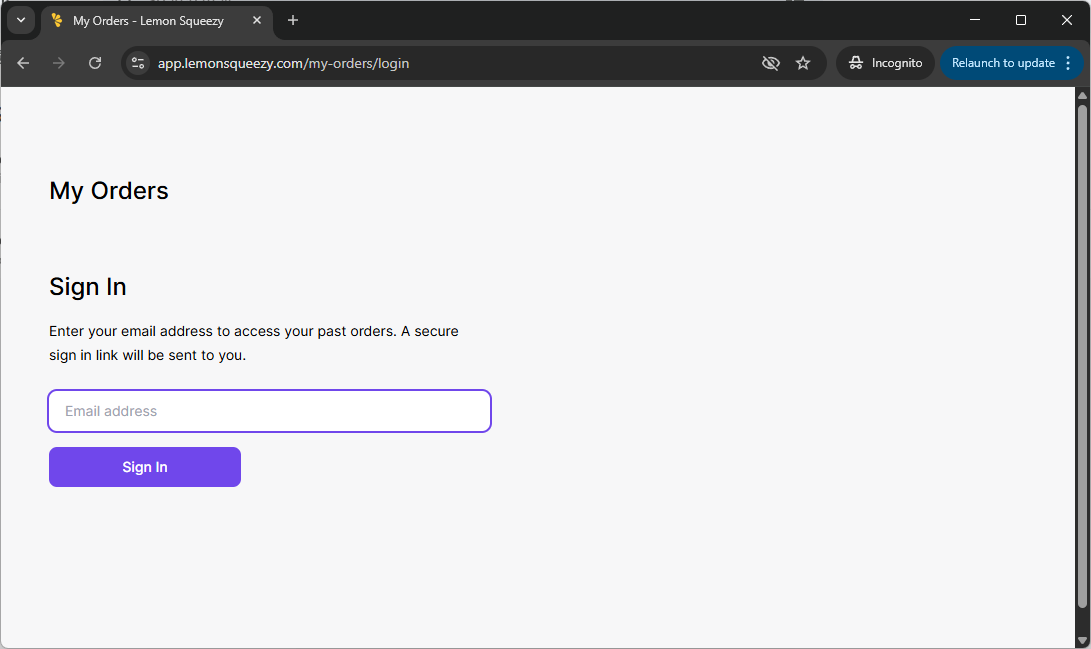The height and width of the screenshot is (649, 1091).
Task: Click Relaunch to update button
Action: [1002, 63]
